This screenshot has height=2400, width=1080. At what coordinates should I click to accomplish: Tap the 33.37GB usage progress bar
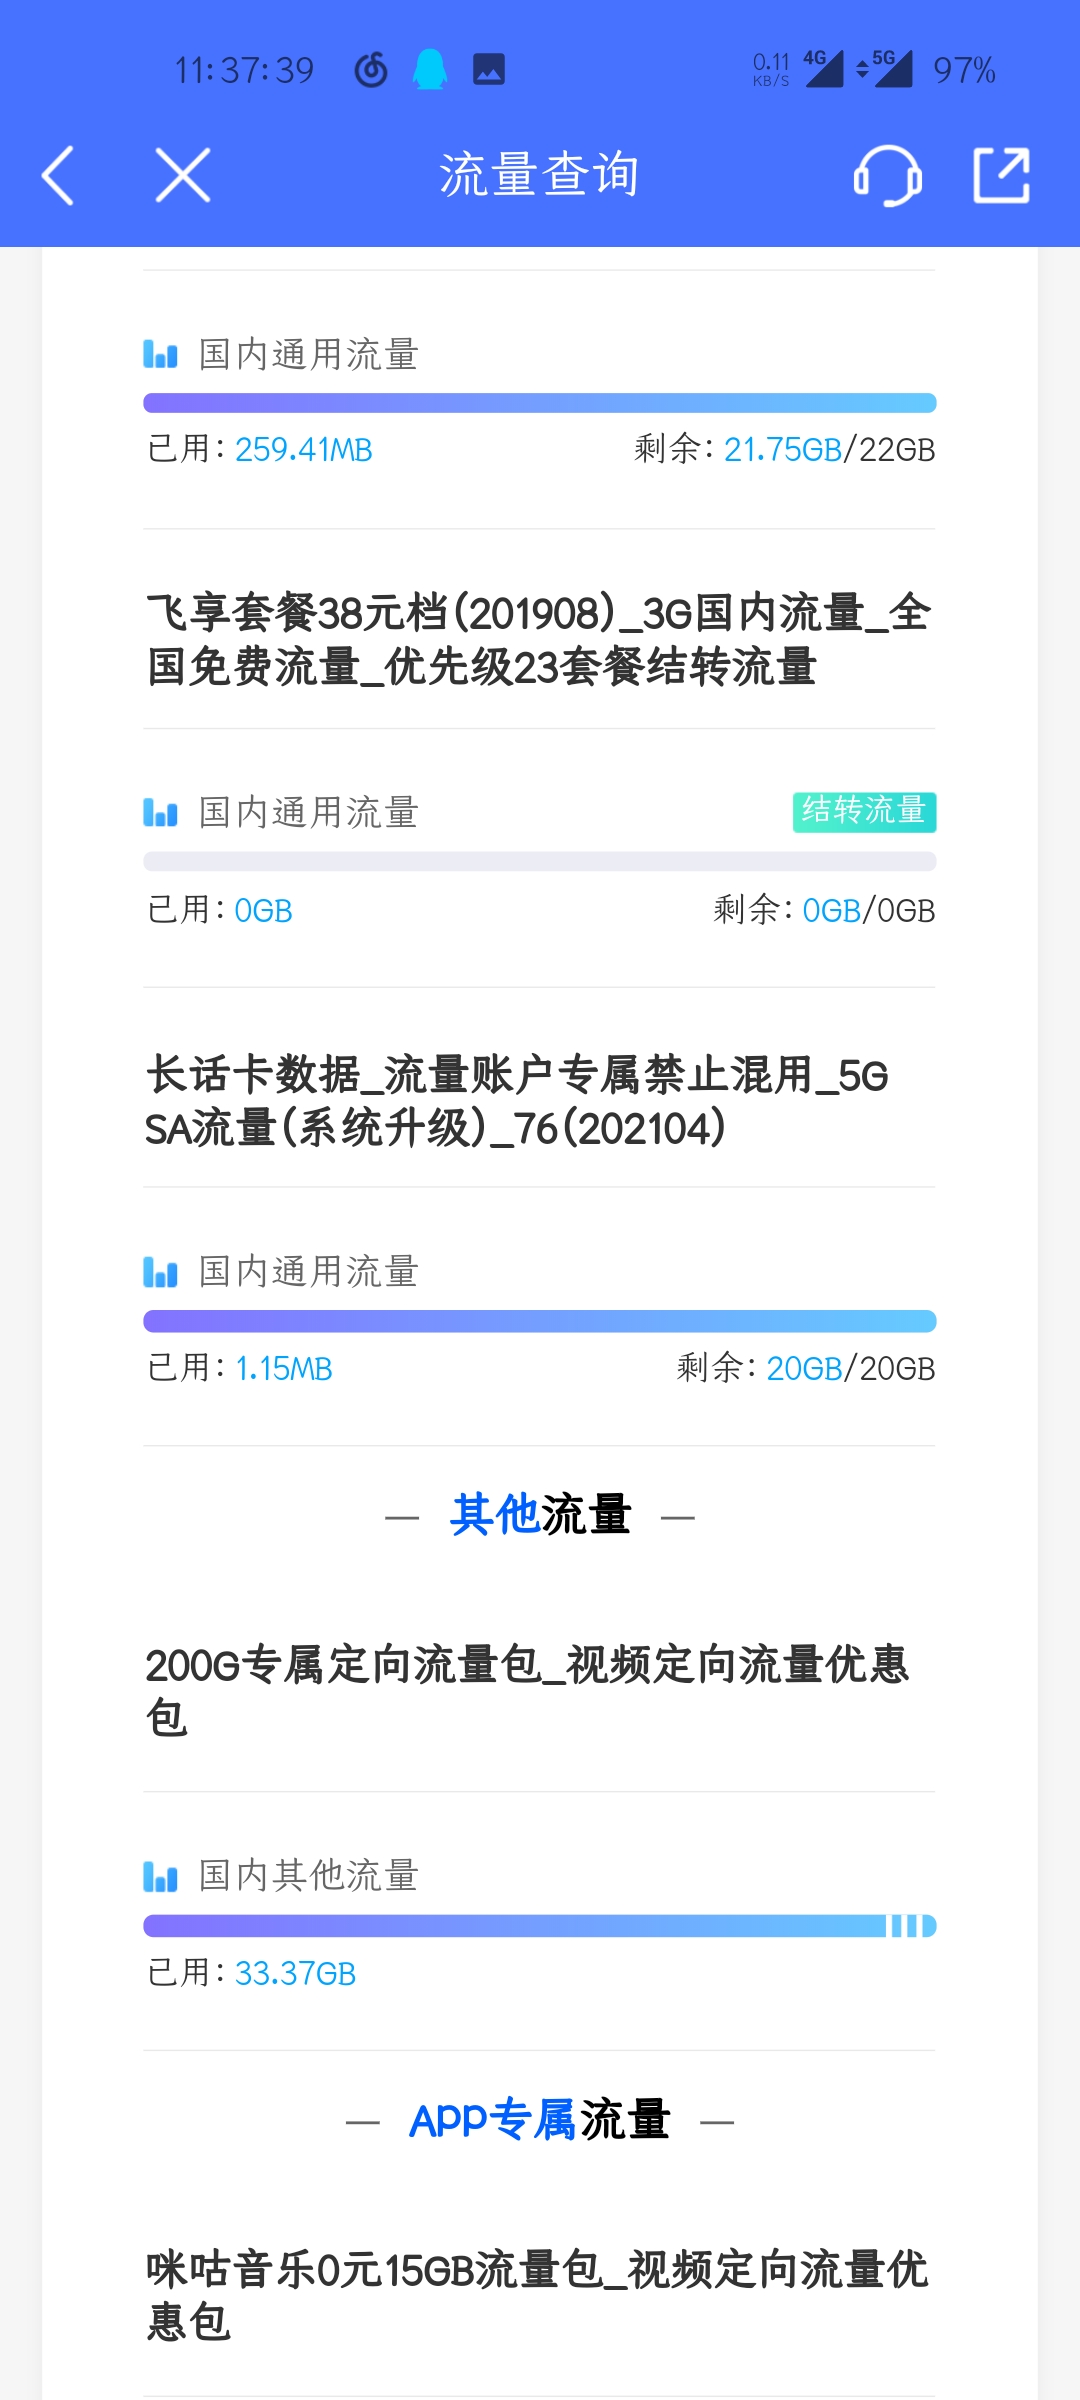point(540,1926)
